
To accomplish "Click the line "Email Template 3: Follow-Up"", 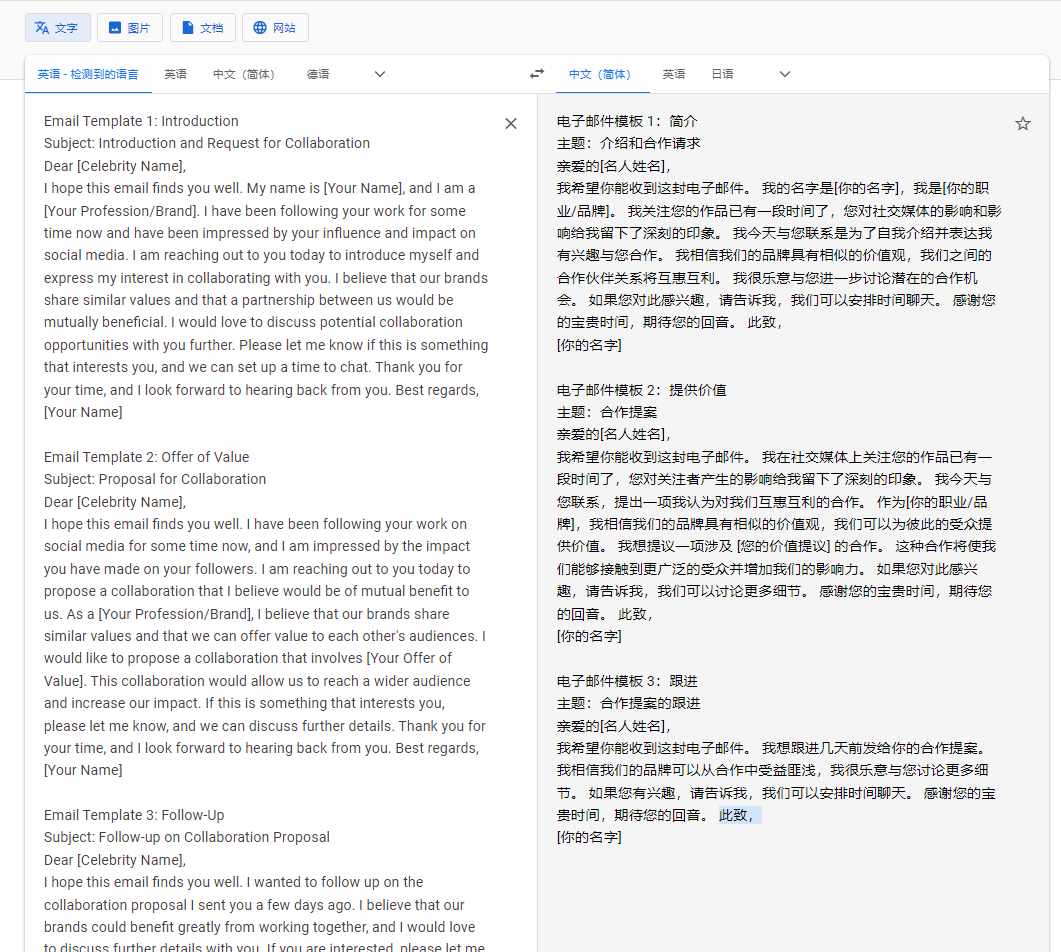I will tap(134, 815).
